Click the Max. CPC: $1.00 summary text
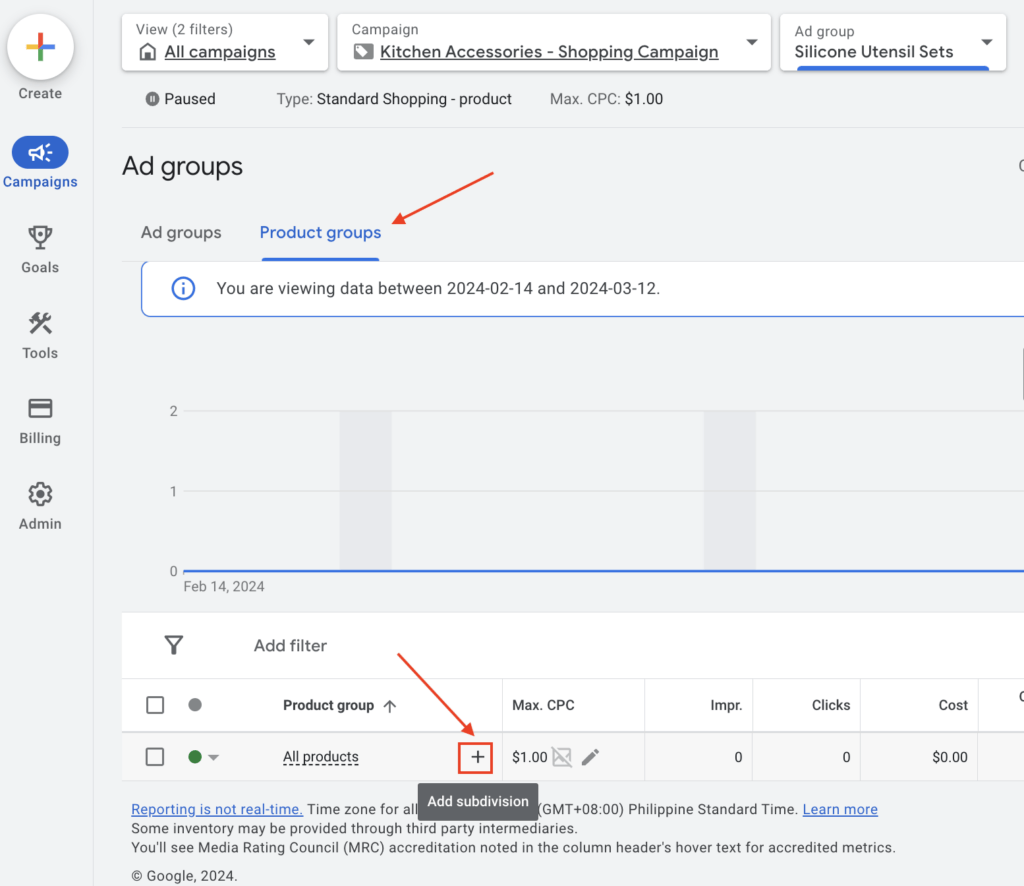The height and width of the screenshot is (886, 1024). point(606,99)
